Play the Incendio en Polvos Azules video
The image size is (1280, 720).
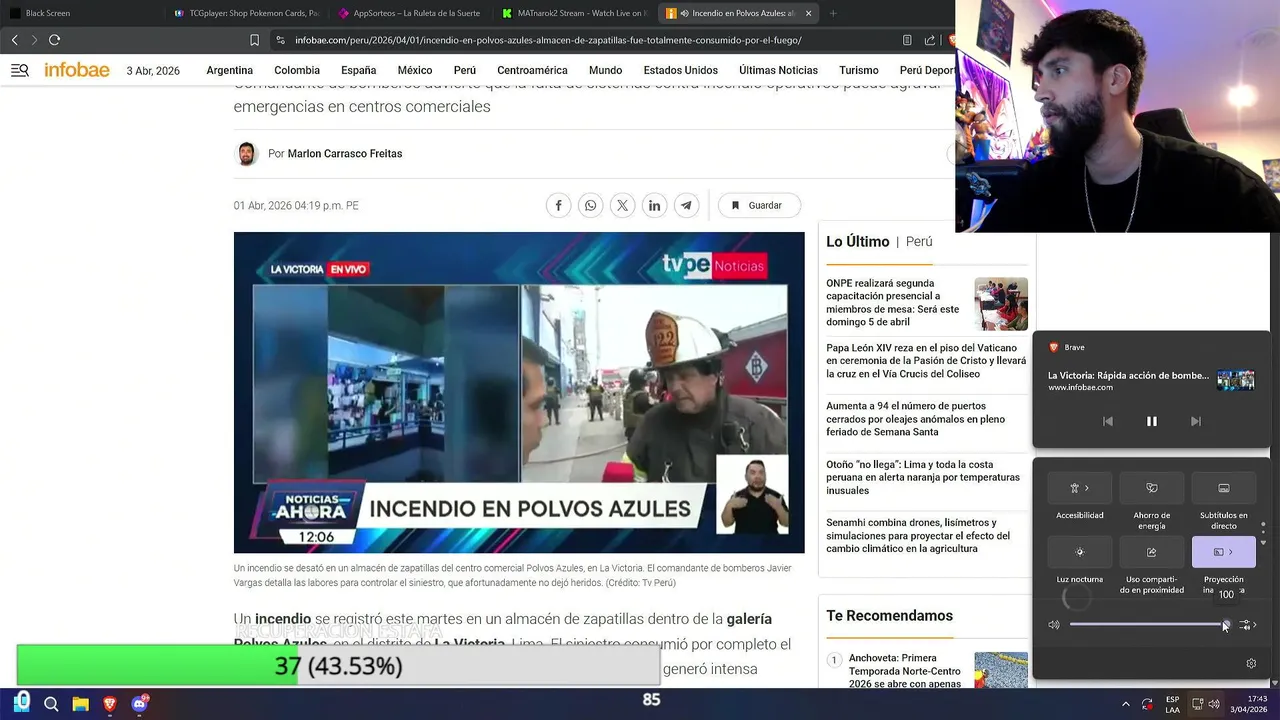(519, 392)
